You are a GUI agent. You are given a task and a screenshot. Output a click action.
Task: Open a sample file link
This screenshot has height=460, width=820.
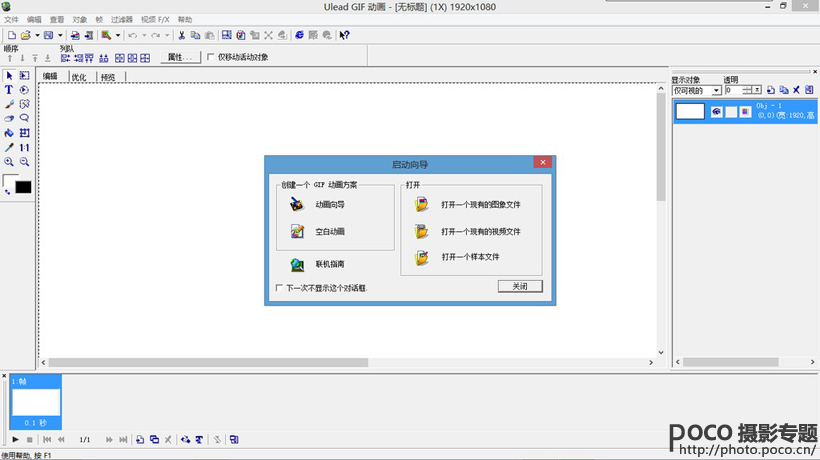[x=470, y=257]
